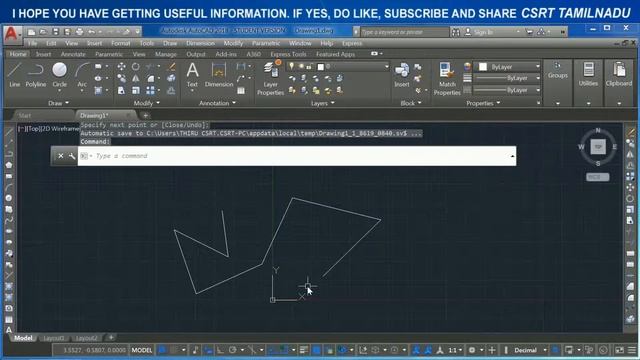Viewport: 640px width, 360px height.
Task: Toggle clean screen icon in status bar
Action: tap(619, 350)
